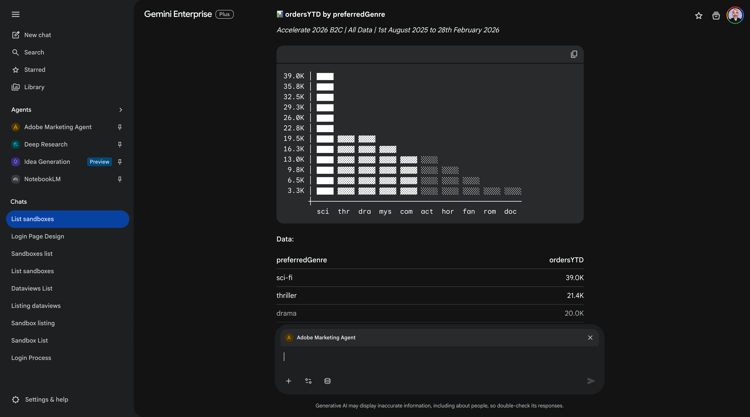Copy the chart code block
This screenshot has width=750, height=417.
(574, 54)
